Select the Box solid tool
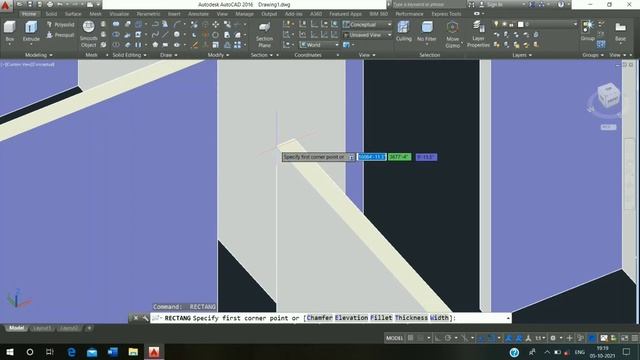This screenshot has height=360, width=640. pyautogui.click(x=10, y=31)
